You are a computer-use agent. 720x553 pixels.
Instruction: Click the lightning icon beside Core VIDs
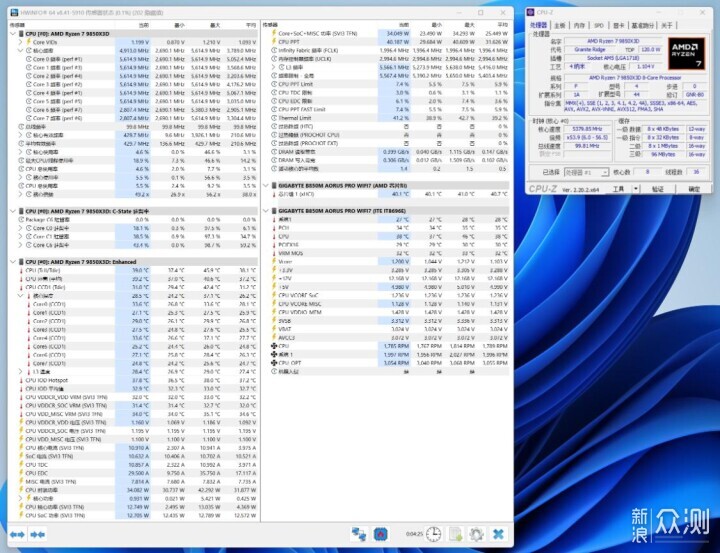point(28,42)
